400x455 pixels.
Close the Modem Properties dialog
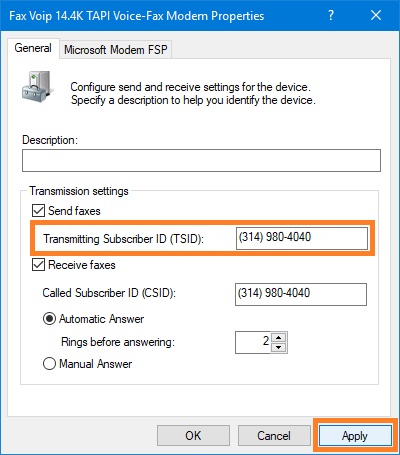pyautogui.click(x=376, y=15)
